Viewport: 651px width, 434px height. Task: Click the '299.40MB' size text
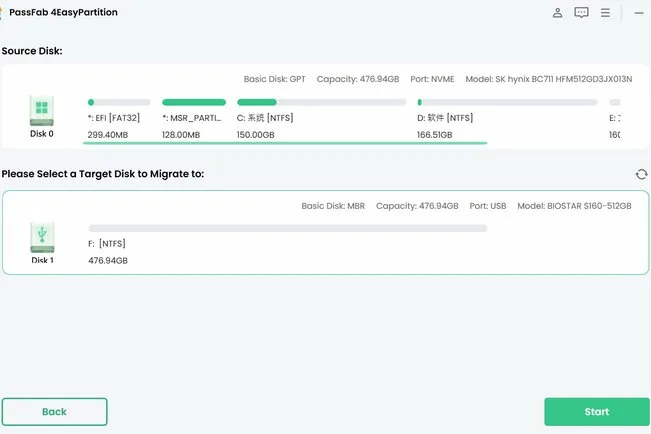click(x=108, y=135)
